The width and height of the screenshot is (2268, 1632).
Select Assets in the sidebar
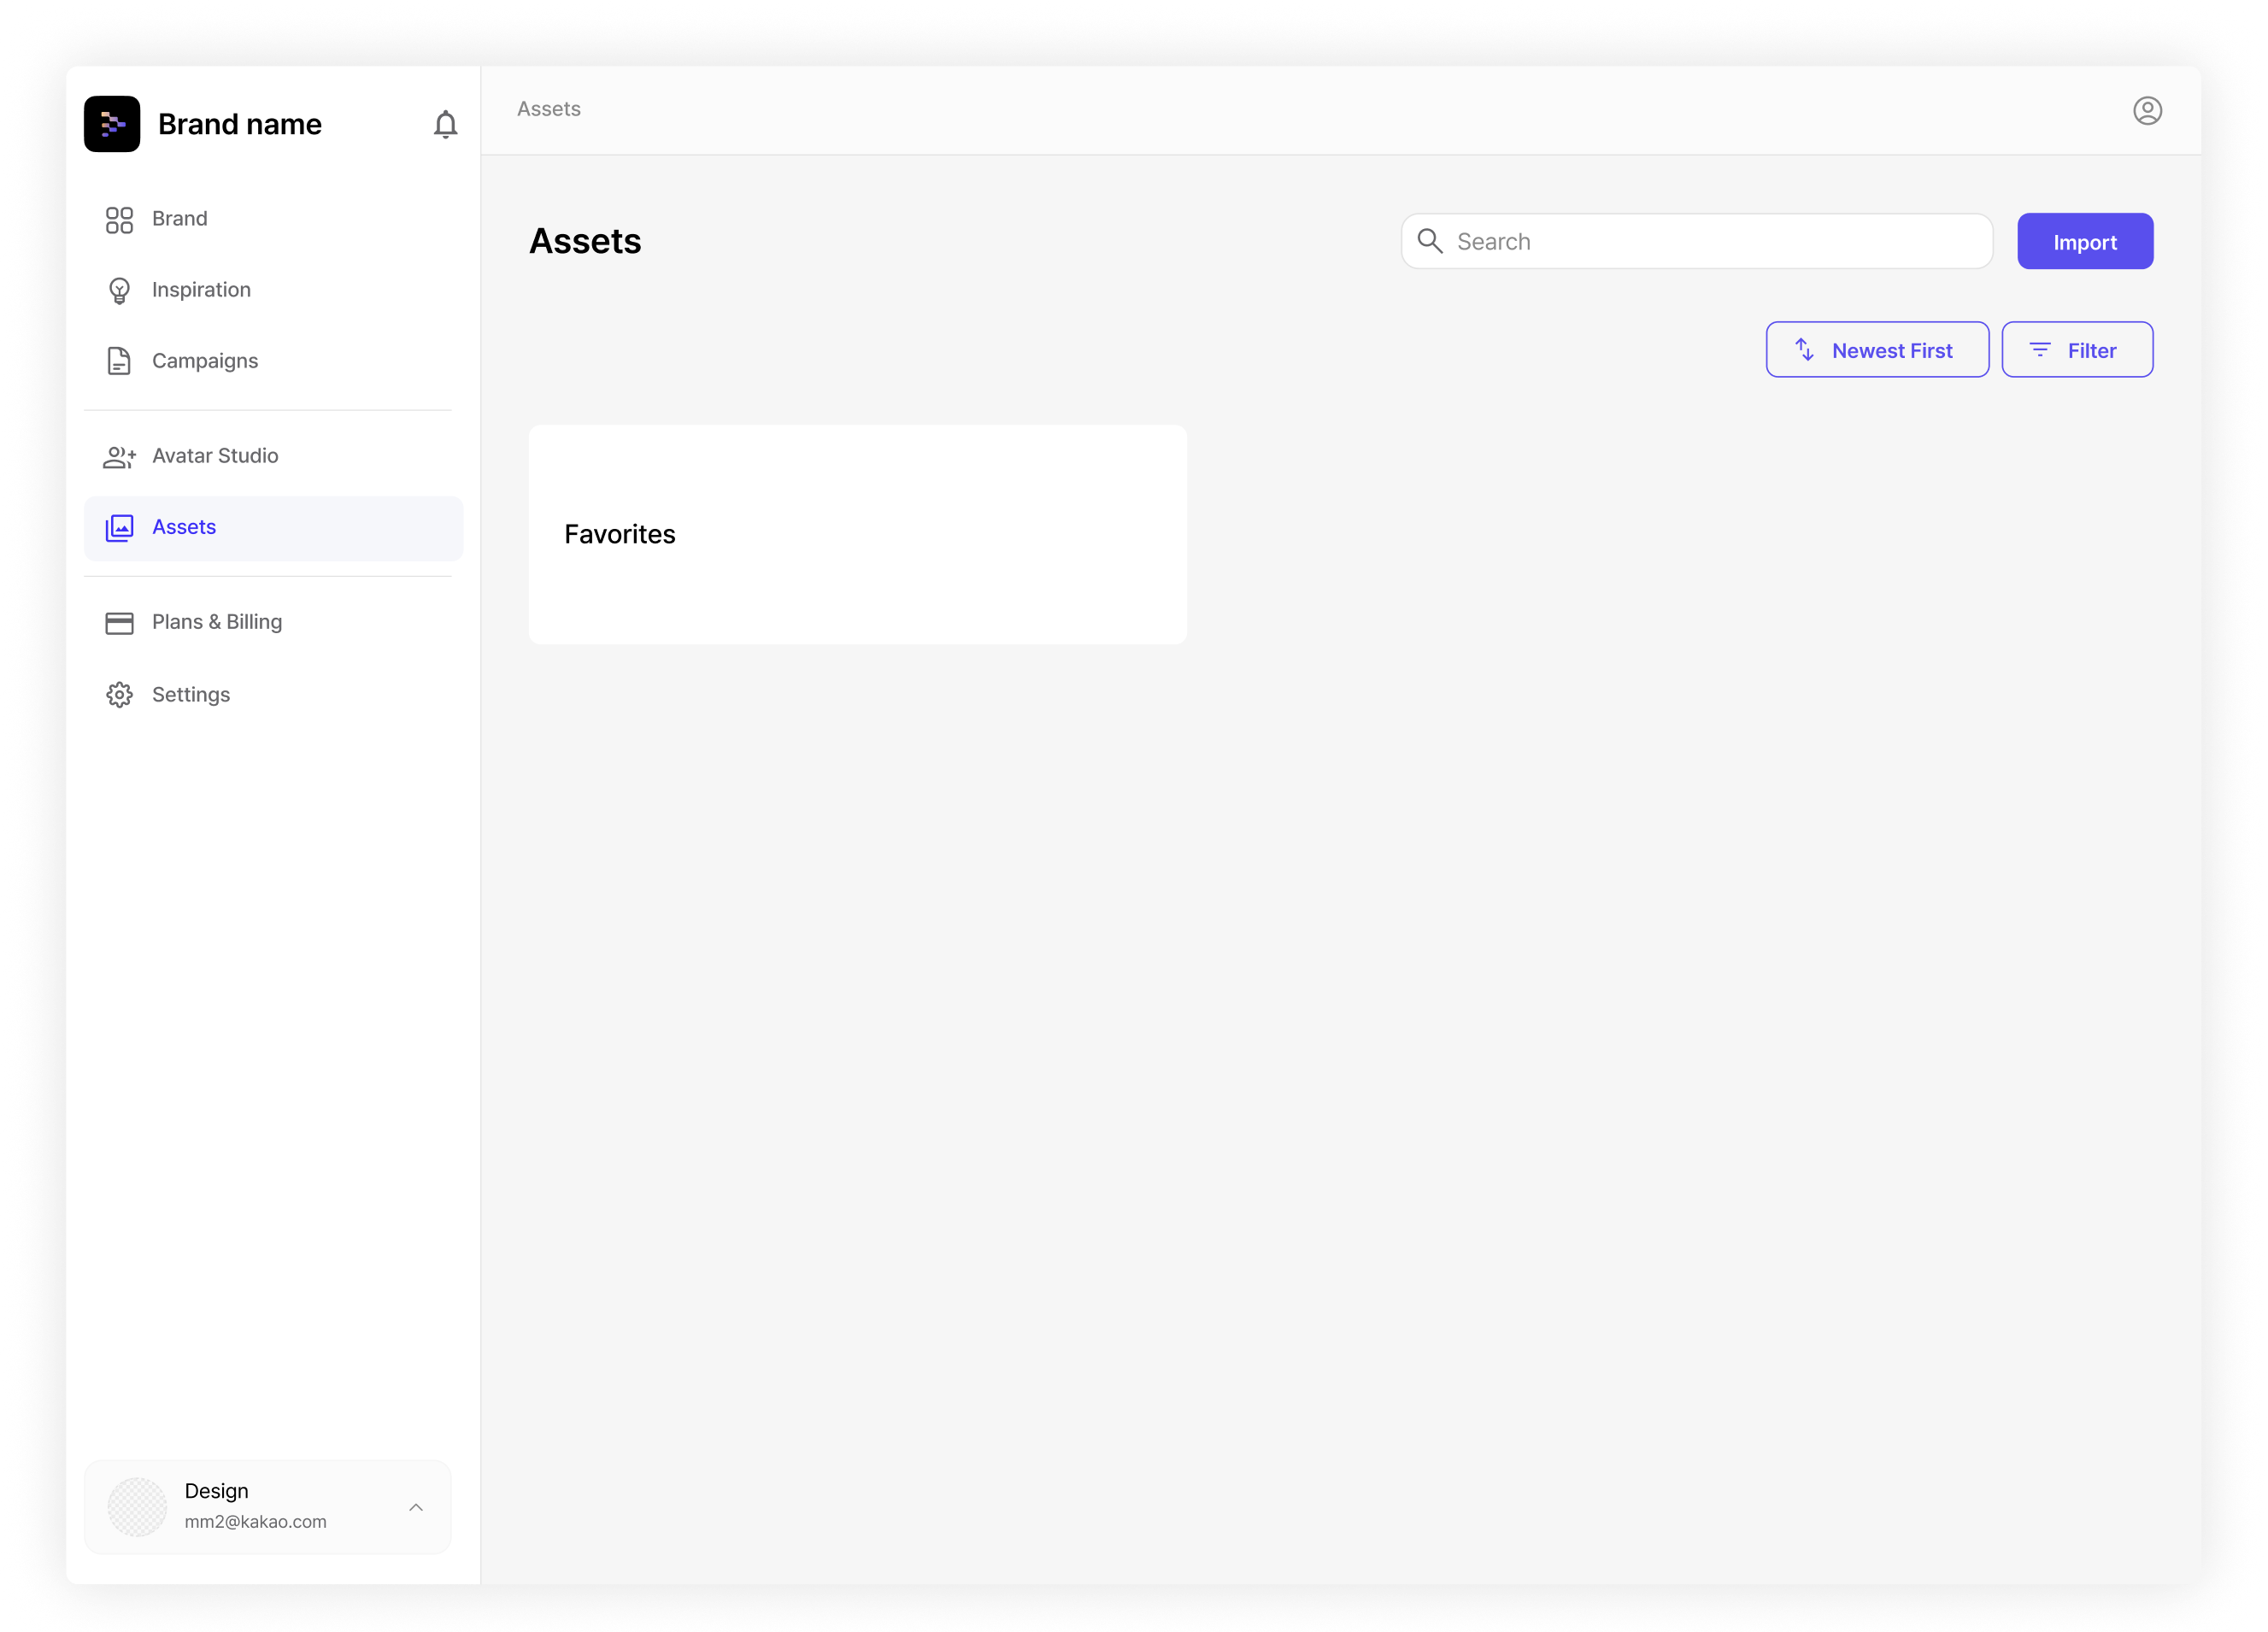coord(273,527)
